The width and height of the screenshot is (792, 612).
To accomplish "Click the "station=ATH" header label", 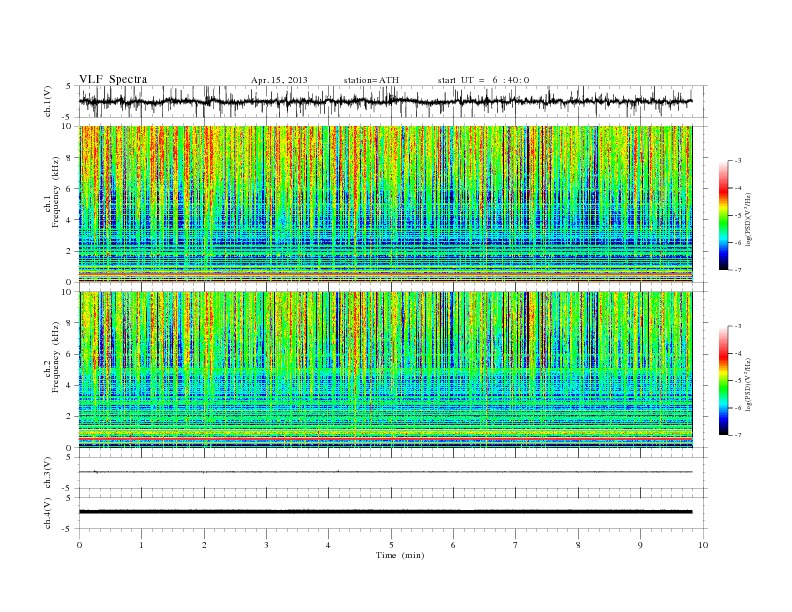I will click(371, 80).
